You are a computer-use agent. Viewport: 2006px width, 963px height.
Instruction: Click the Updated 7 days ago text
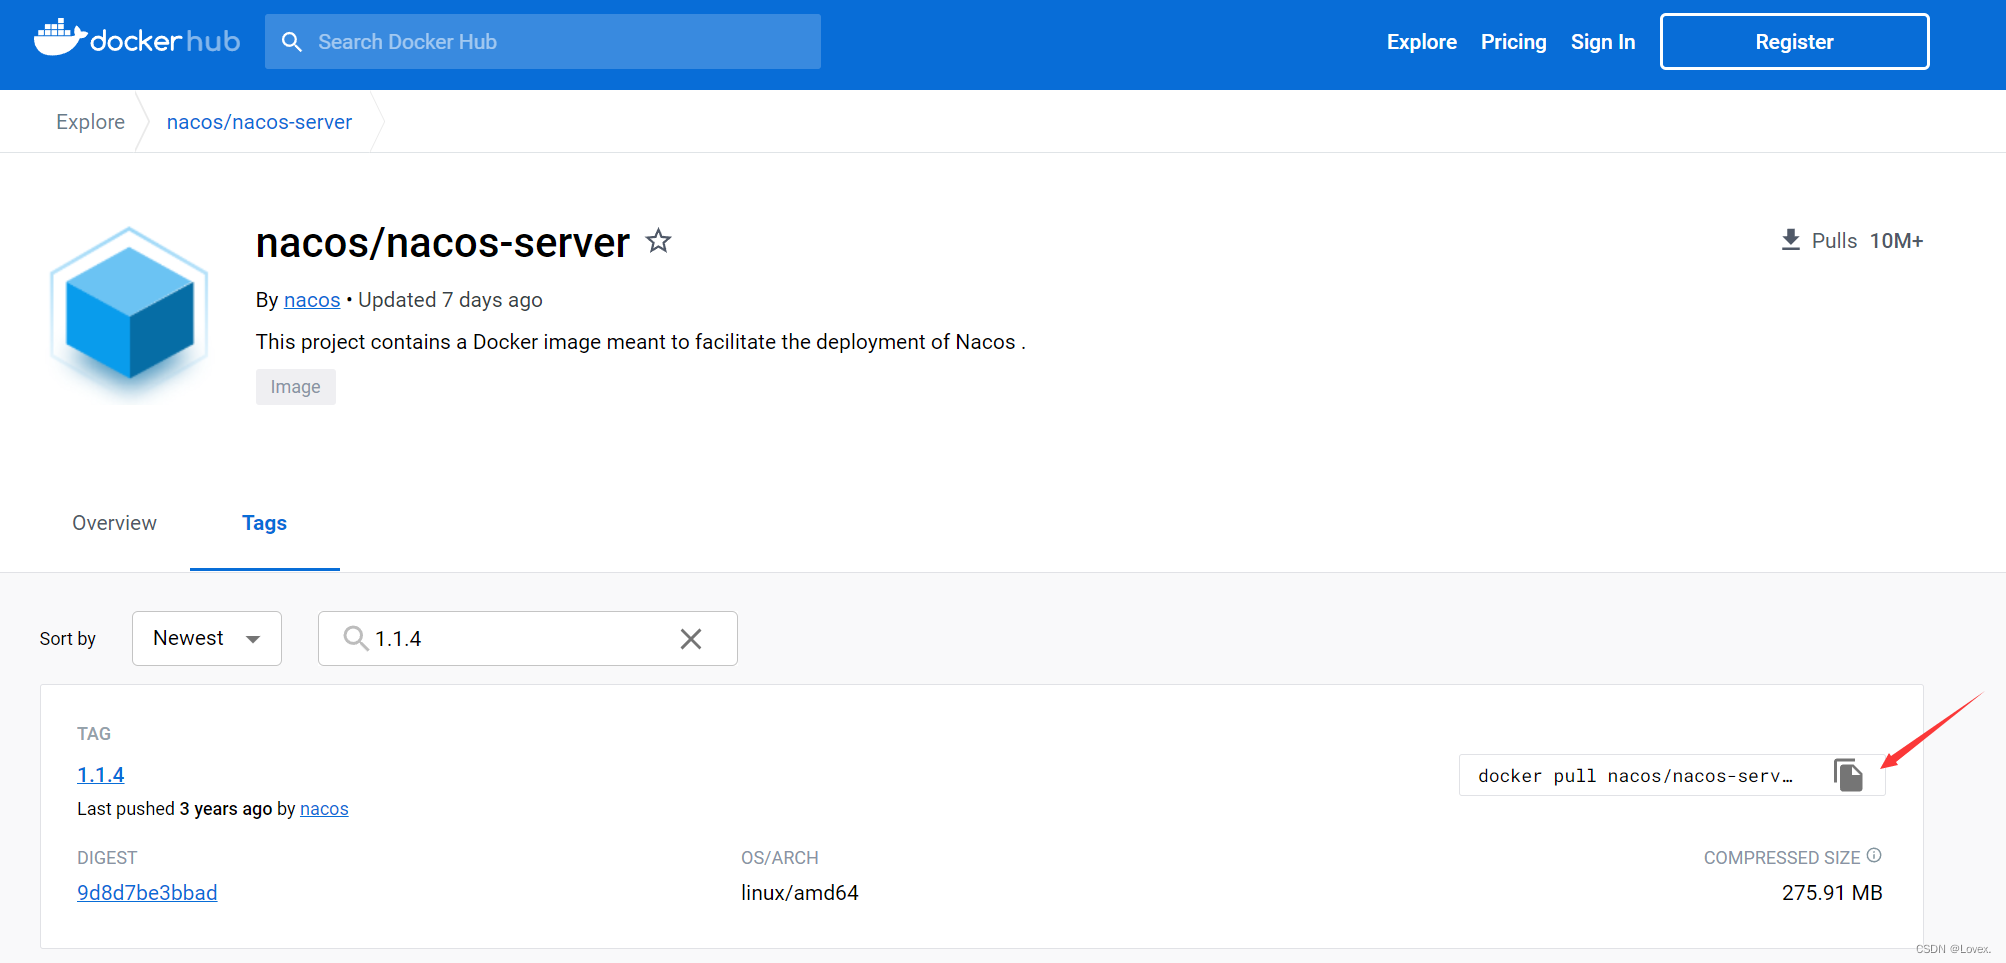coord(450,300)
